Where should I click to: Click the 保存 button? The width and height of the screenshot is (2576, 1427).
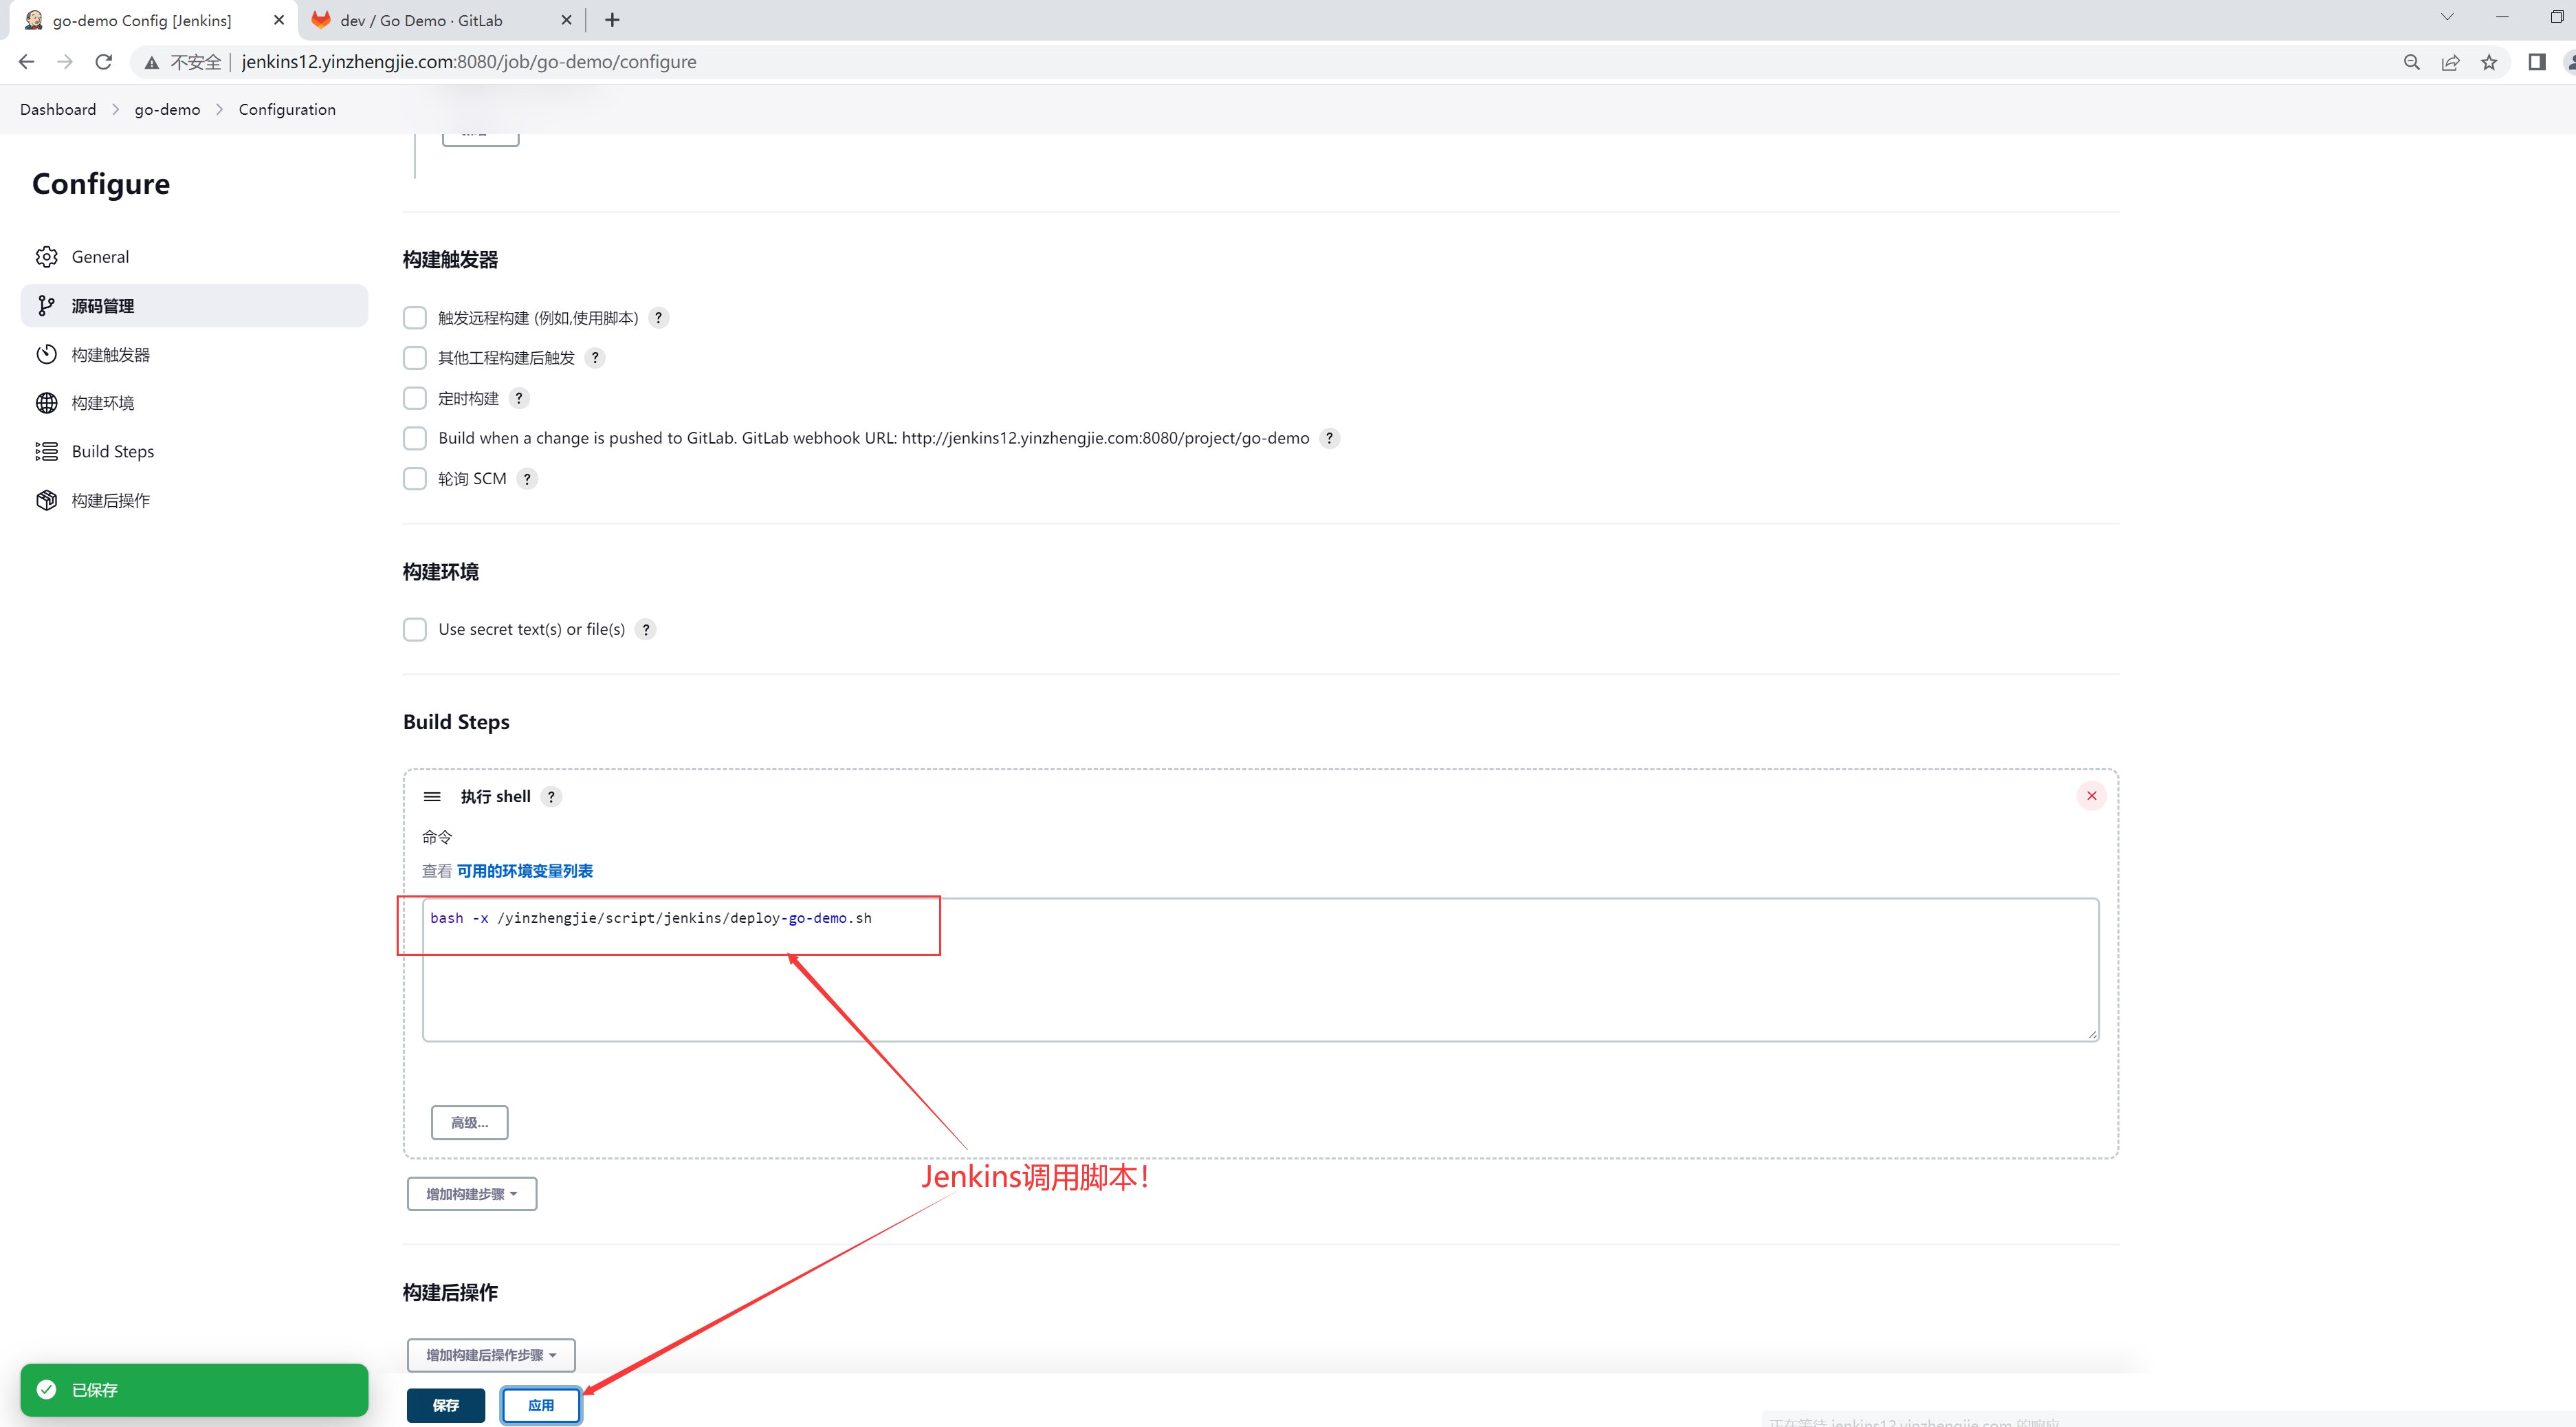446,1404
